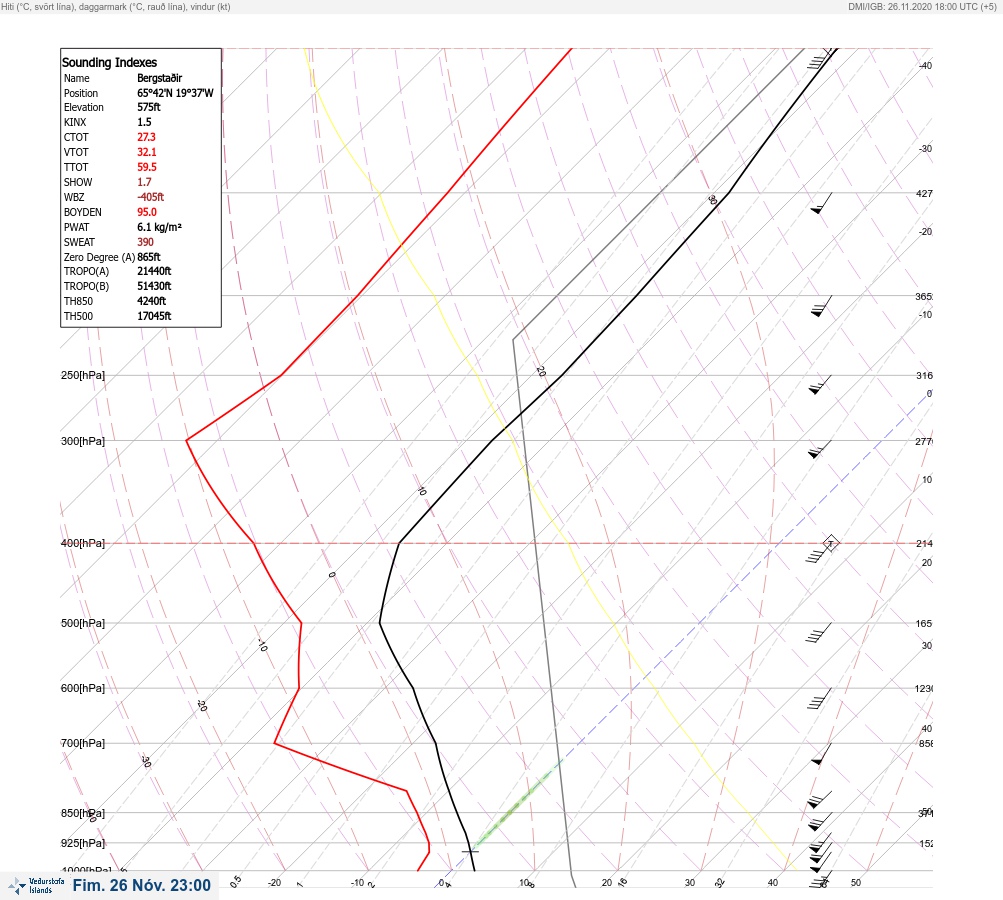This screenshot has height=900, width=1003.
Task: Click the '300[hPa]' pressure label
Action: pos(83,441)
